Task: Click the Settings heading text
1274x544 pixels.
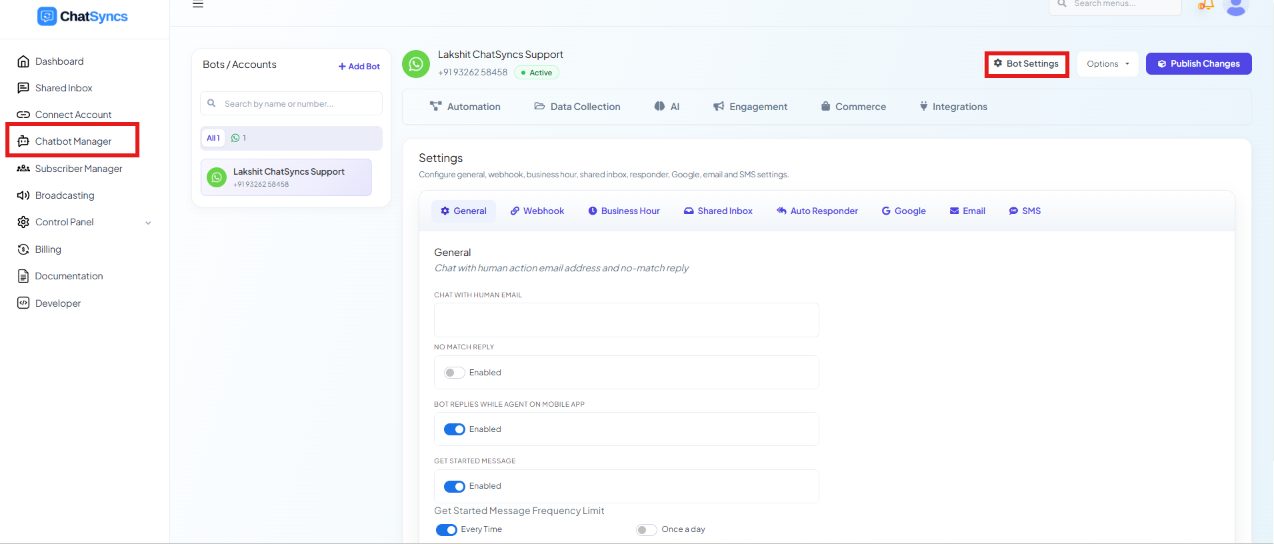Action: (441, 158)
